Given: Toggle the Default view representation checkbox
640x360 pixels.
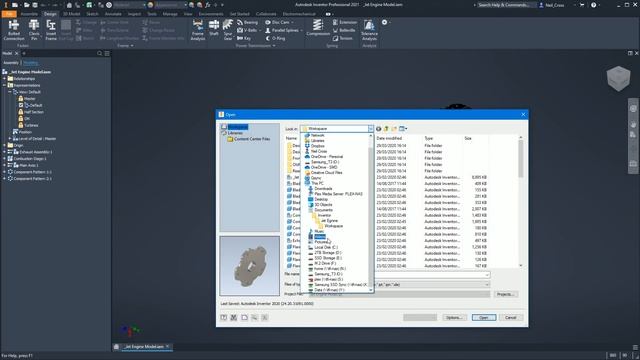Looking at the screenshot, I should tap(21, 105).
